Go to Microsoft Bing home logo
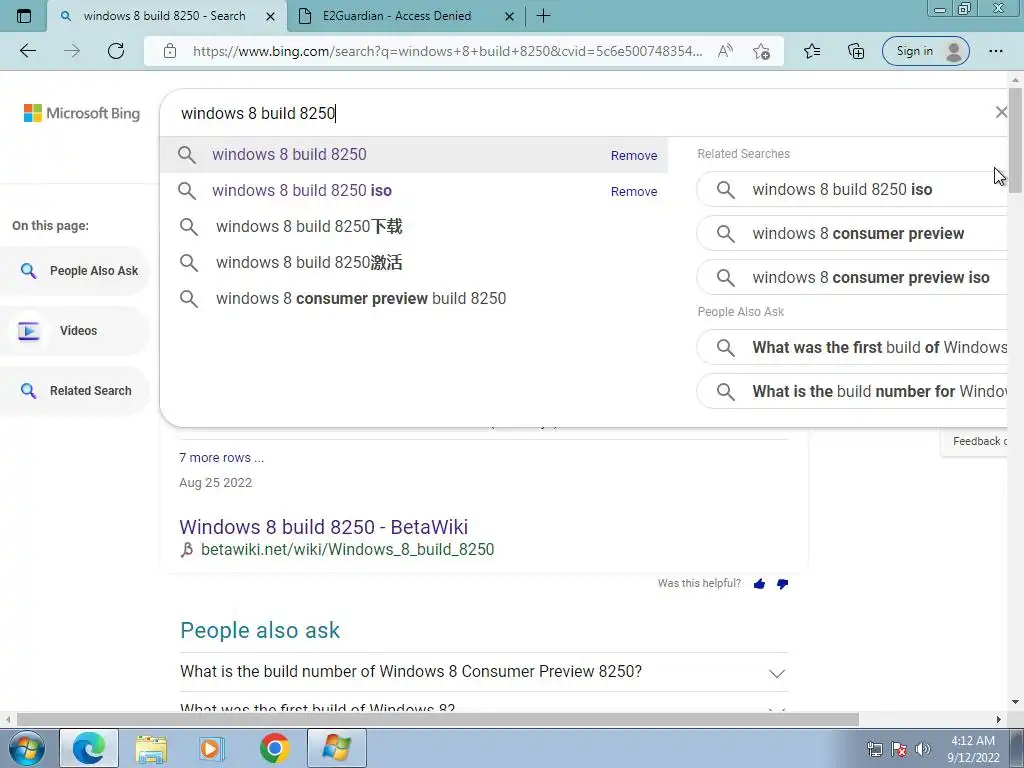The height and width of the screenshot is (768, 1024). [82, 113]
